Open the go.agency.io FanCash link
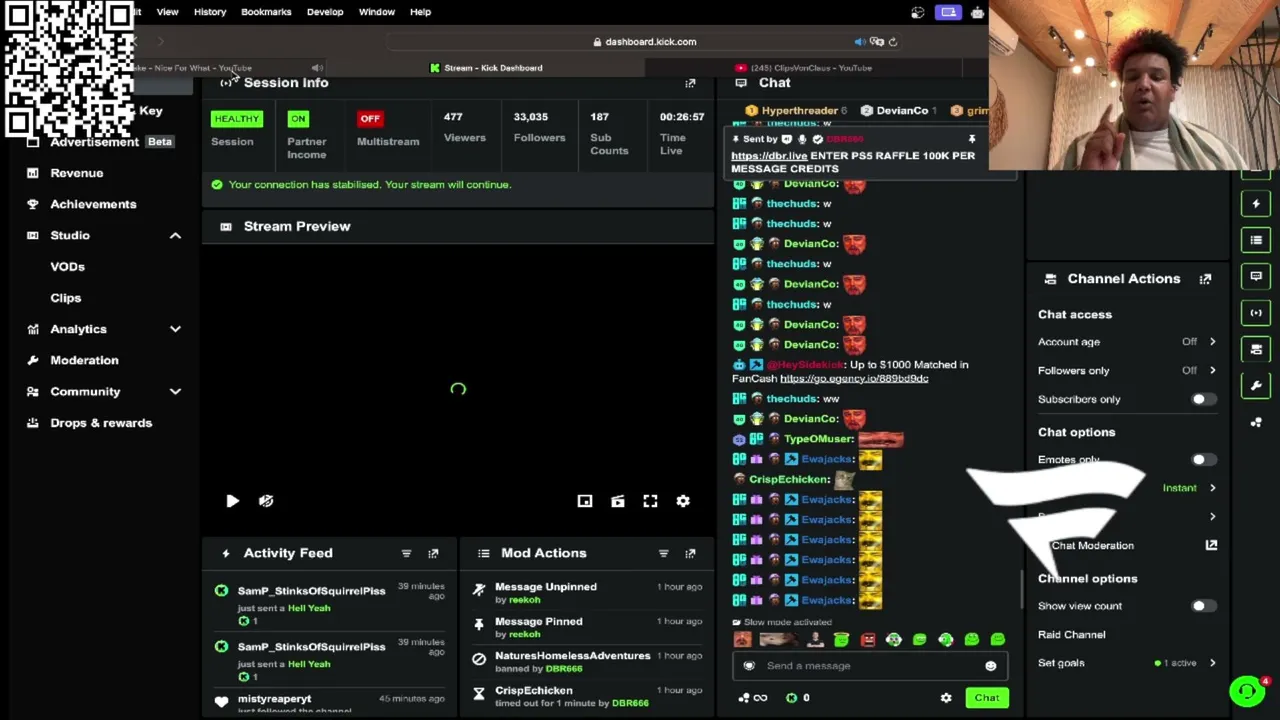 [x=854, y=379]
